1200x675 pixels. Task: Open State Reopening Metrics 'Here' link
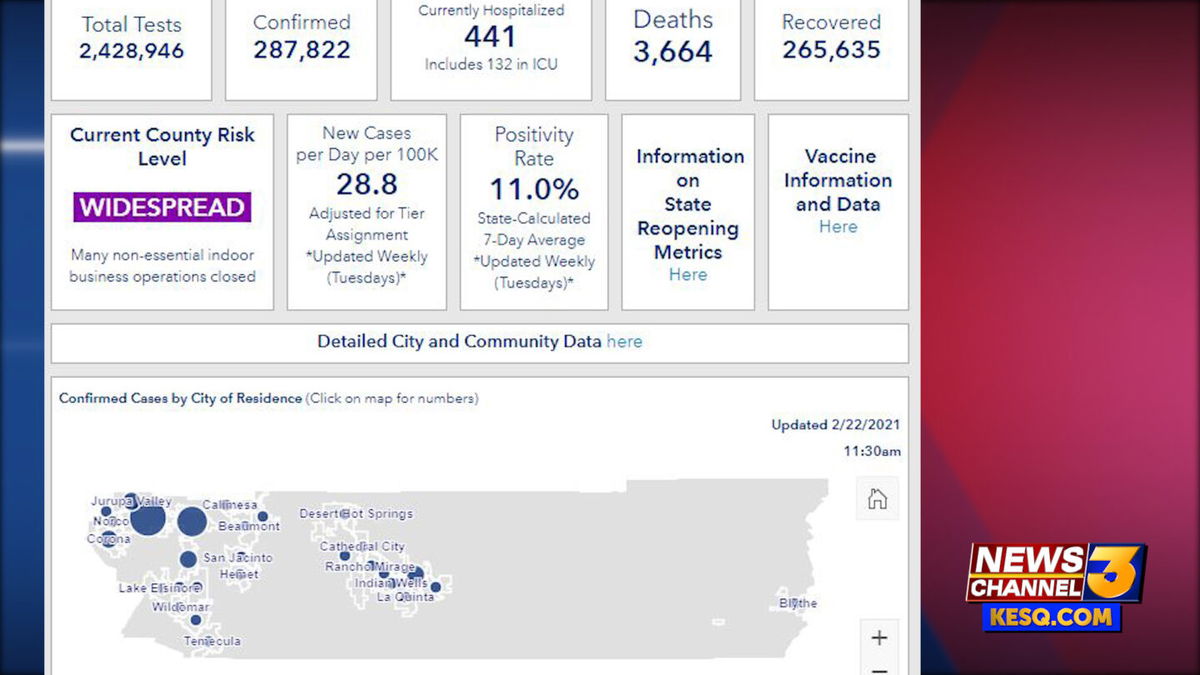pos(688,275)
